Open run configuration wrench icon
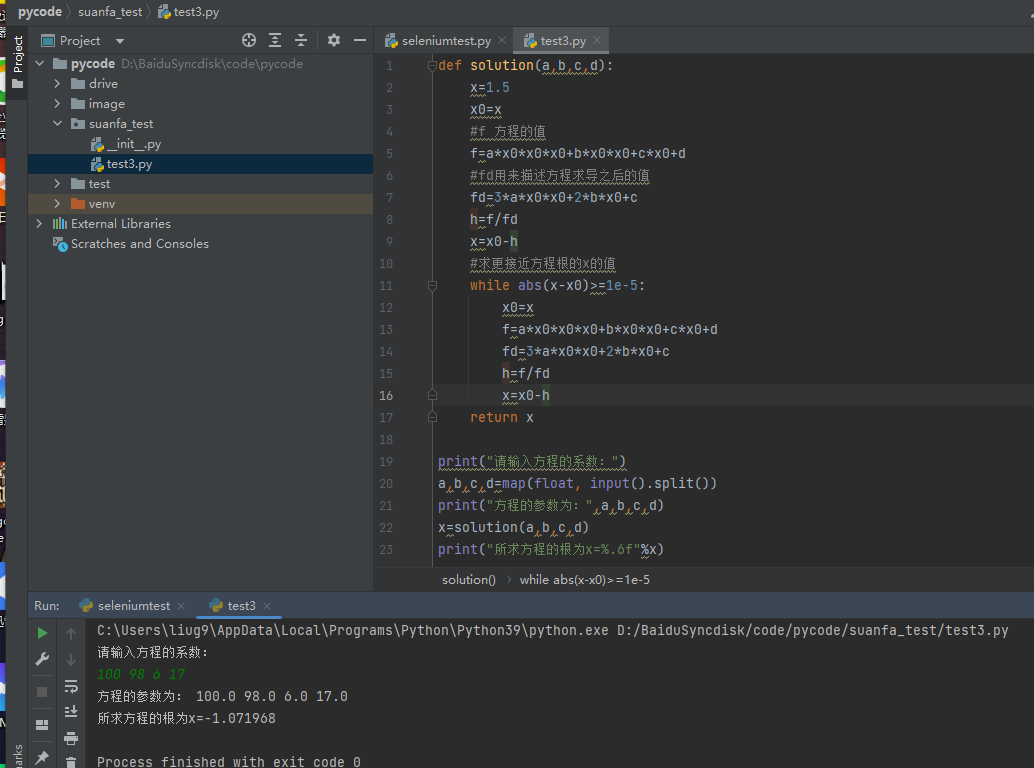The width and height of the screenshot is (1034, 768). pos(42,660)
